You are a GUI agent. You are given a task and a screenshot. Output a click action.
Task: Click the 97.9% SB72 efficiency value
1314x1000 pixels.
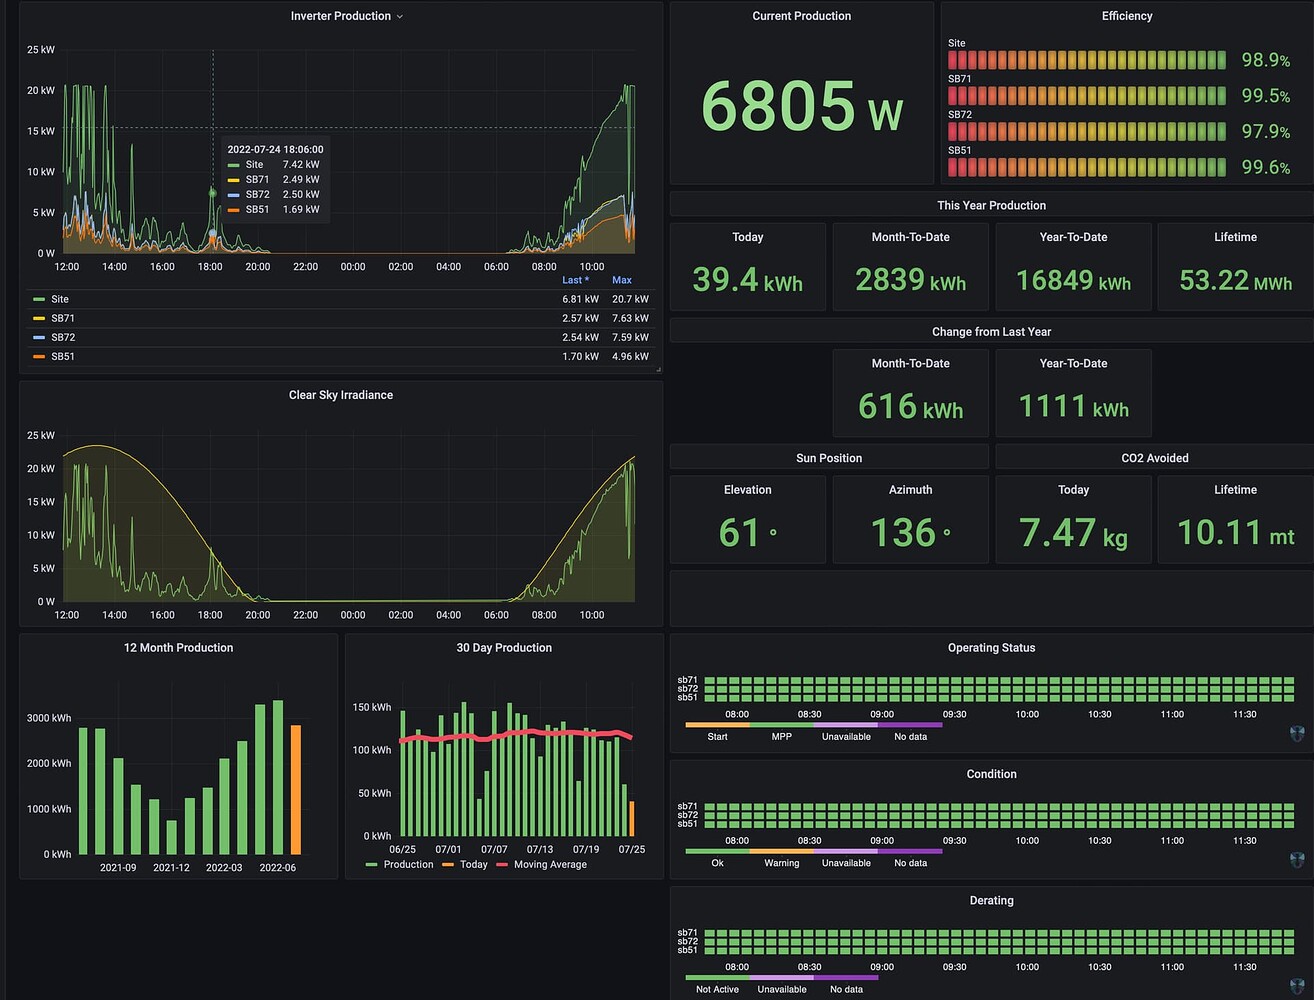(1265, 132)
